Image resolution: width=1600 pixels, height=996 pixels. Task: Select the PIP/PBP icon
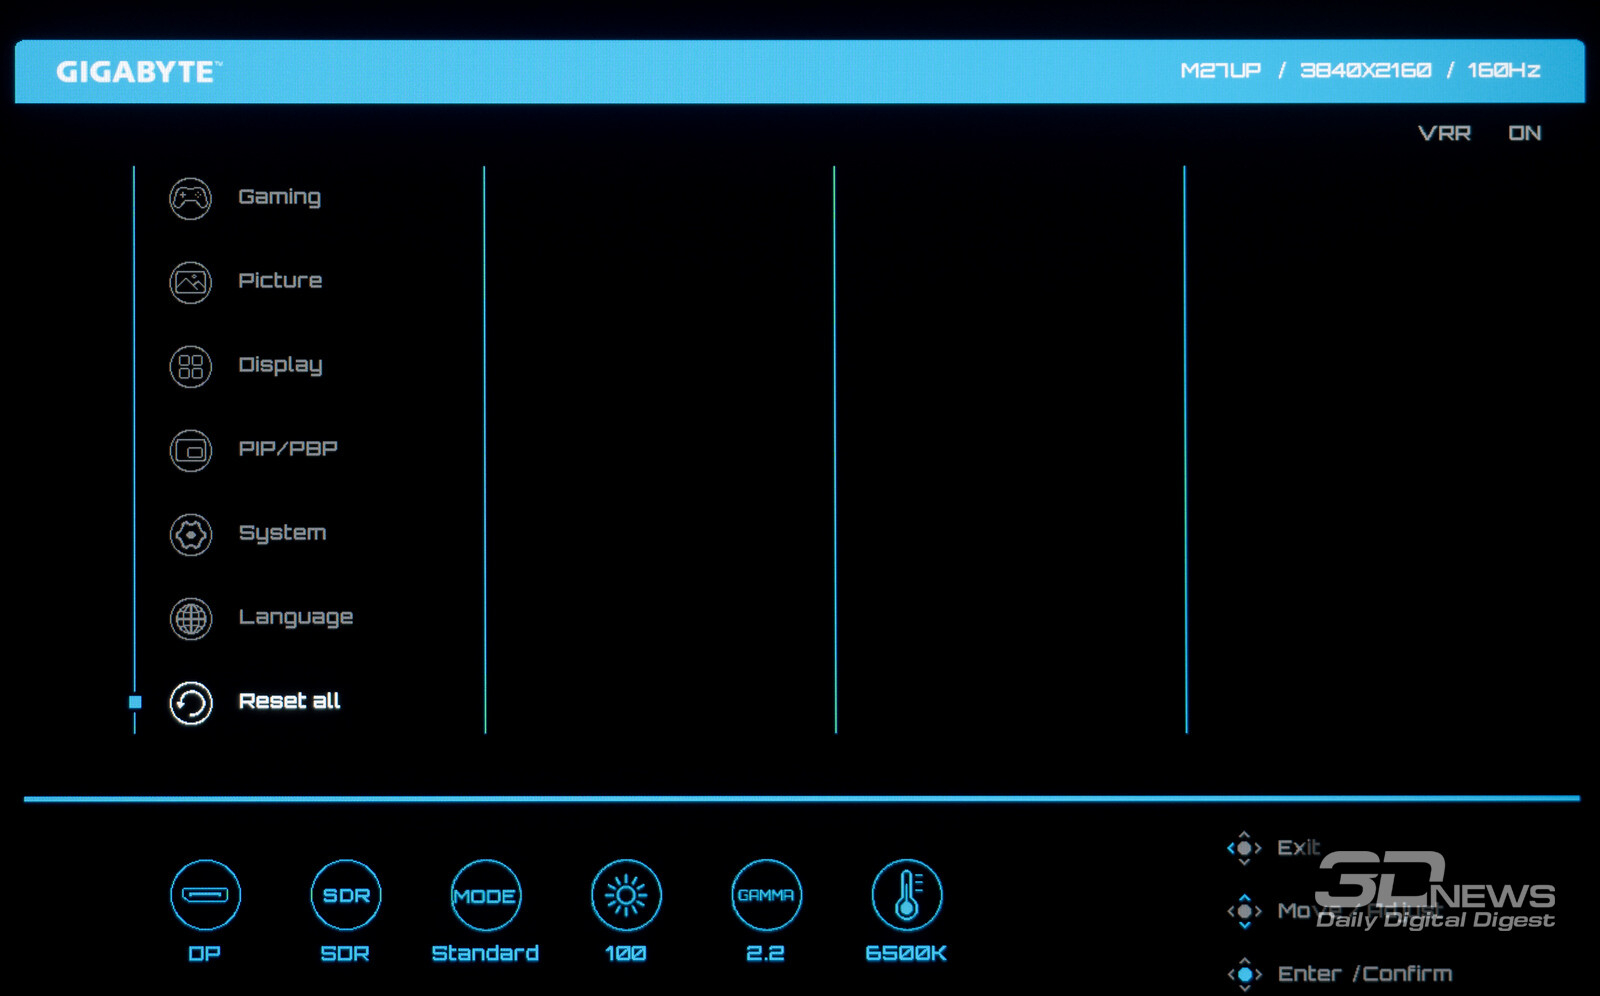[190, 450]
